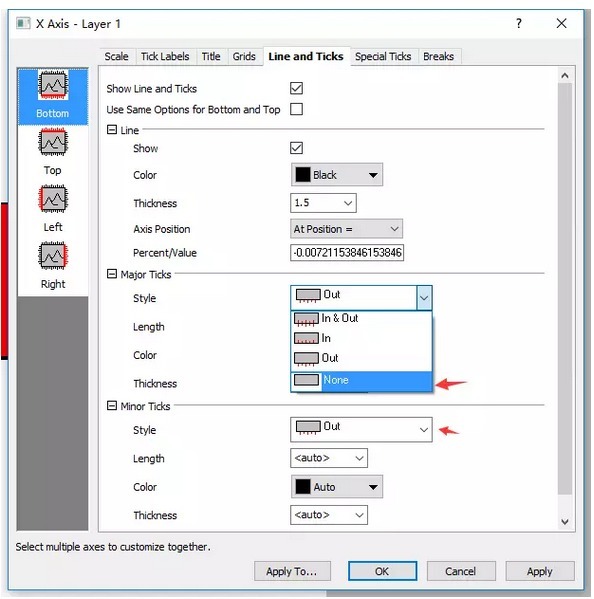
Task: Open the Line Color Black swatch
Action: 337,175
